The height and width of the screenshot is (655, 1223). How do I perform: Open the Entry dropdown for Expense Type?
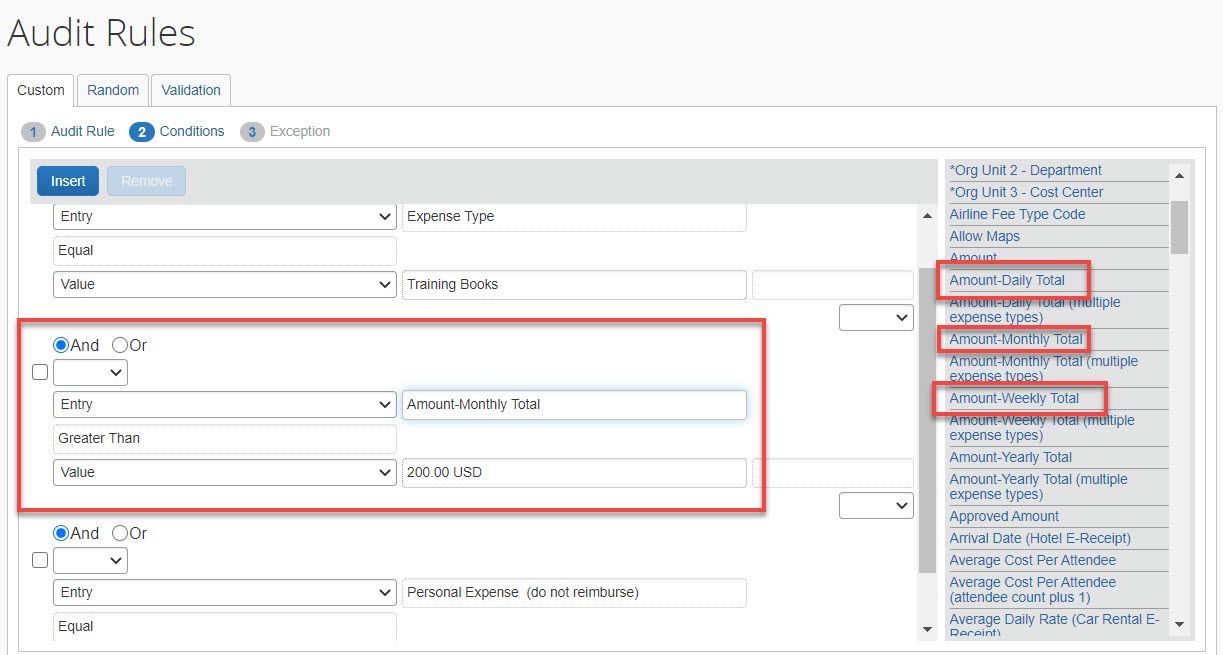pos(224,216)
